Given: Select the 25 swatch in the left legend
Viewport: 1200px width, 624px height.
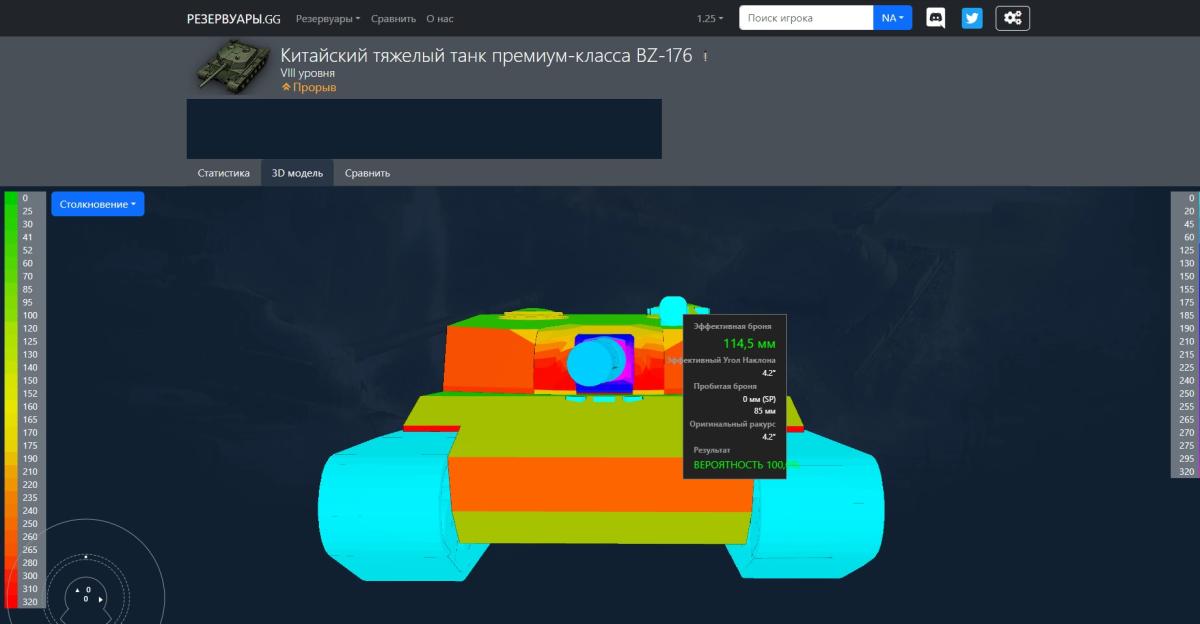Looking at the screenshot, I should click(x=12, y=211).
